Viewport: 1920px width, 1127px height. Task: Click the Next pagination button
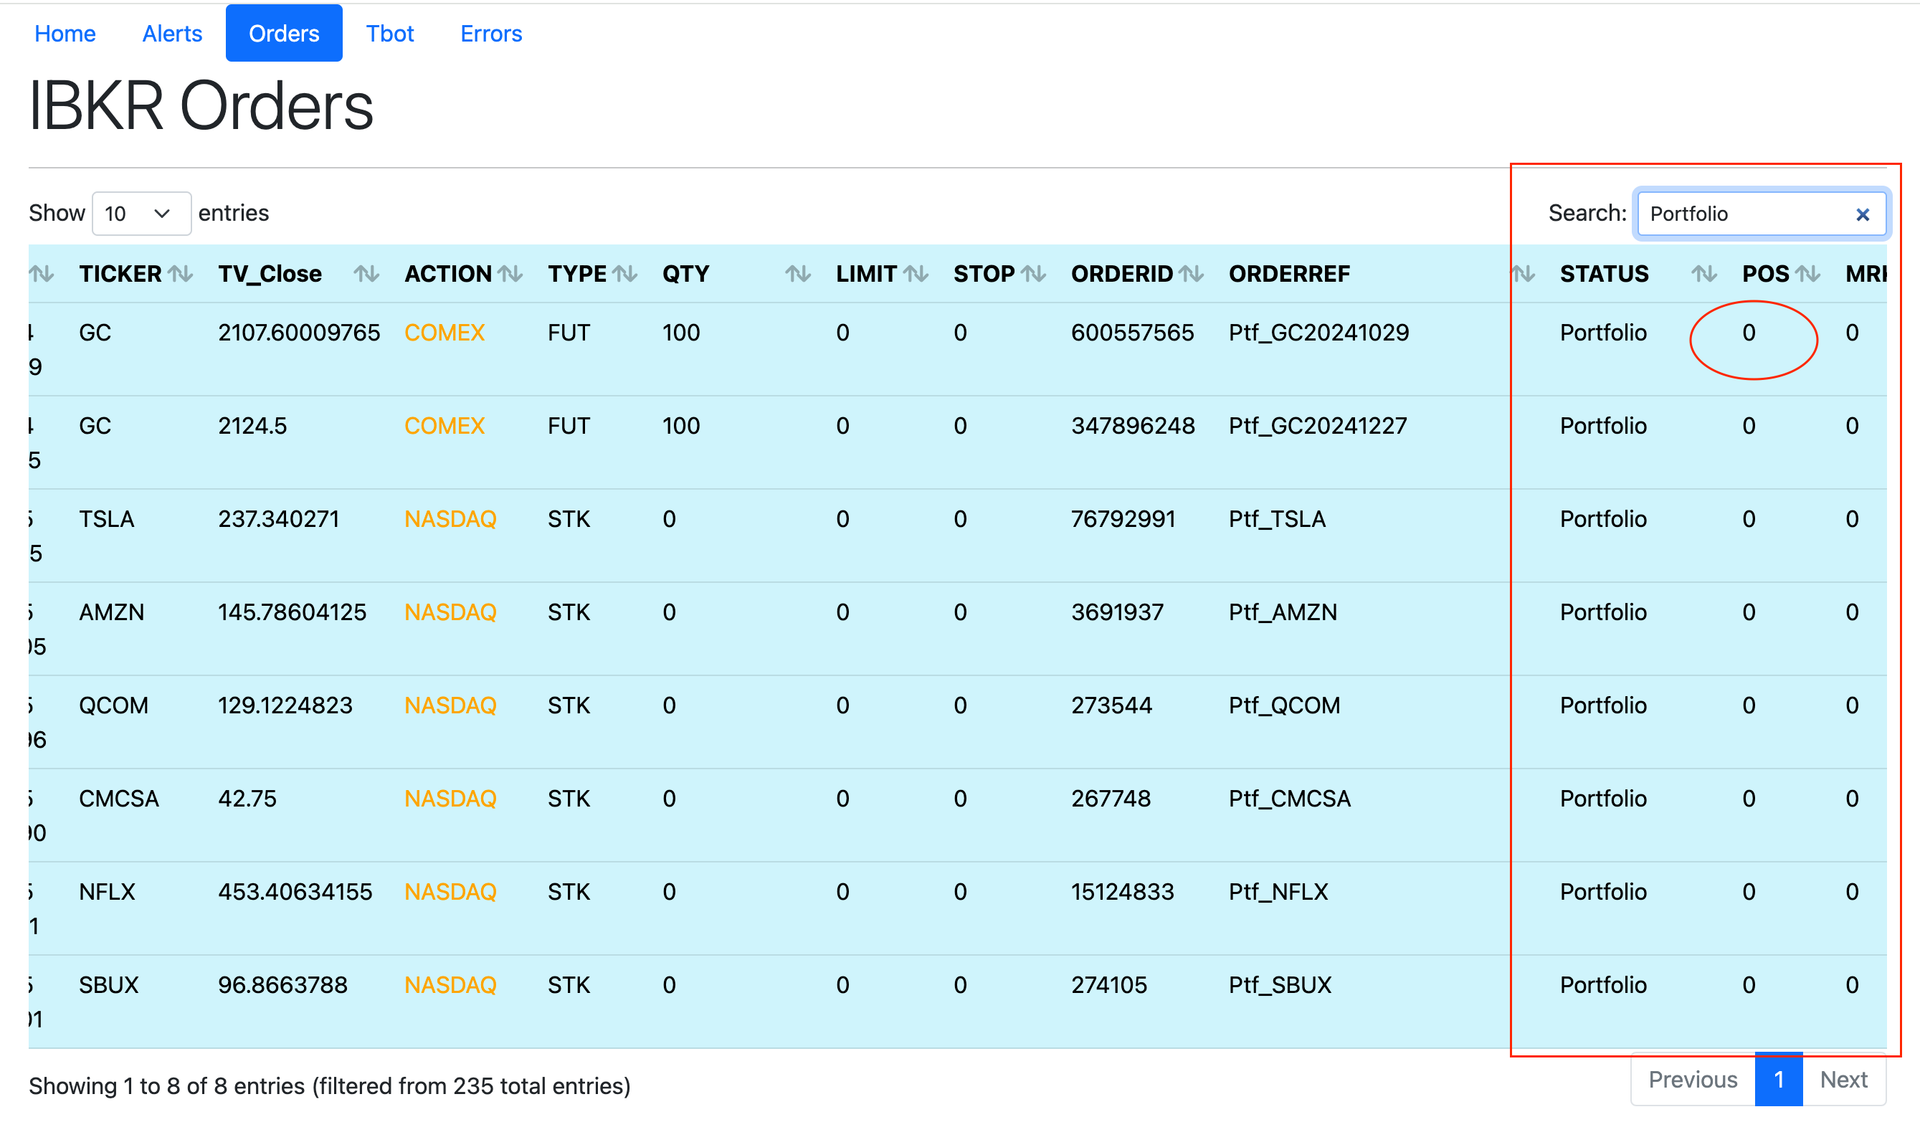pyautogui.click(x=1843, y=1080)
